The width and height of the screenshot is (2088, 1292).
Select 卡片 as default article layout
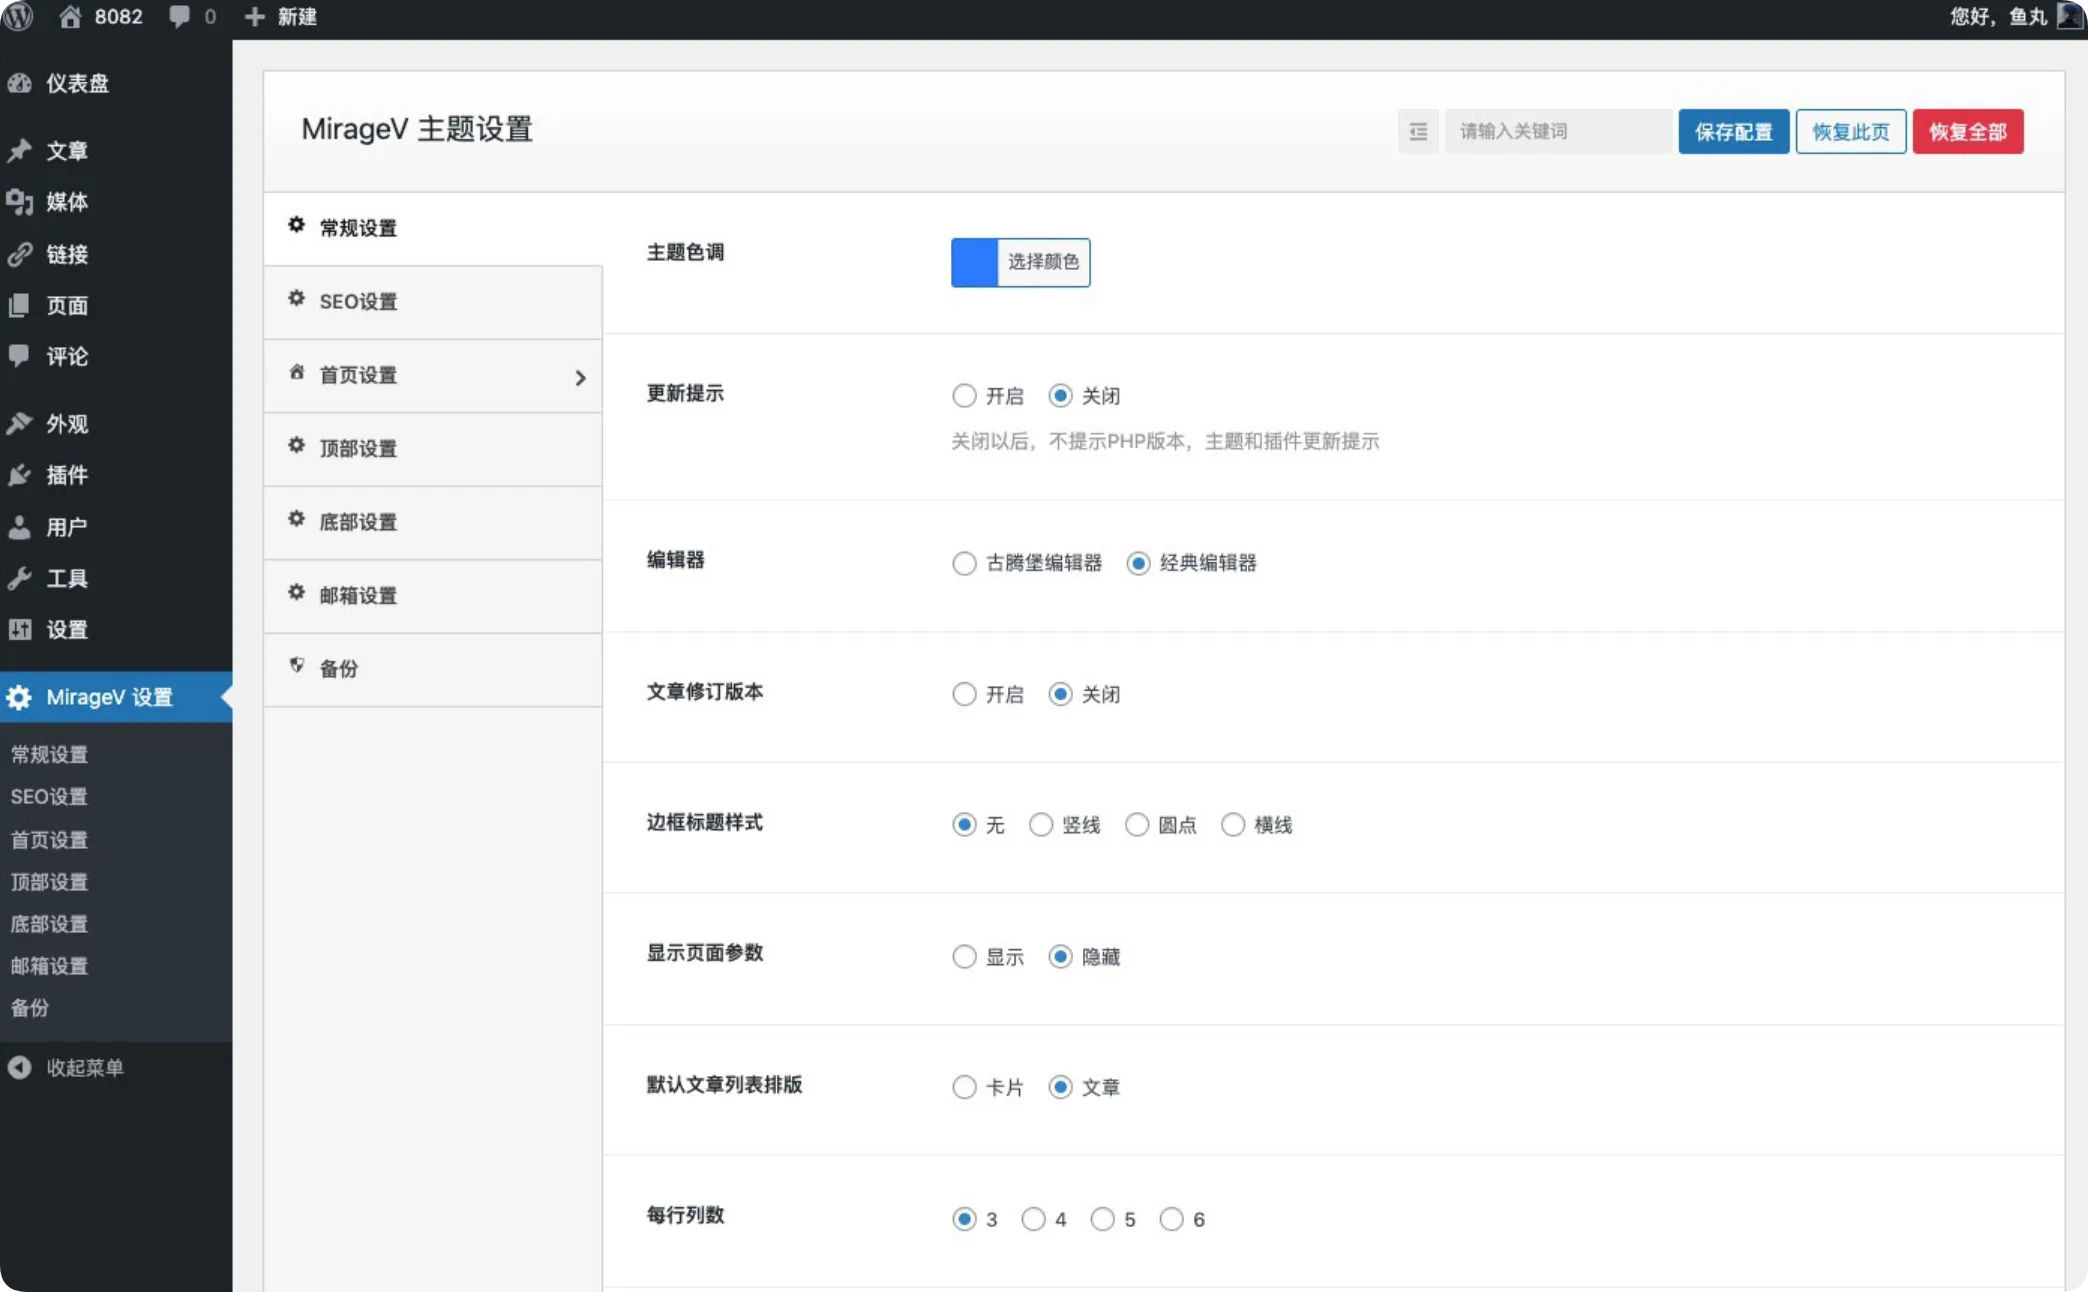963,1087
